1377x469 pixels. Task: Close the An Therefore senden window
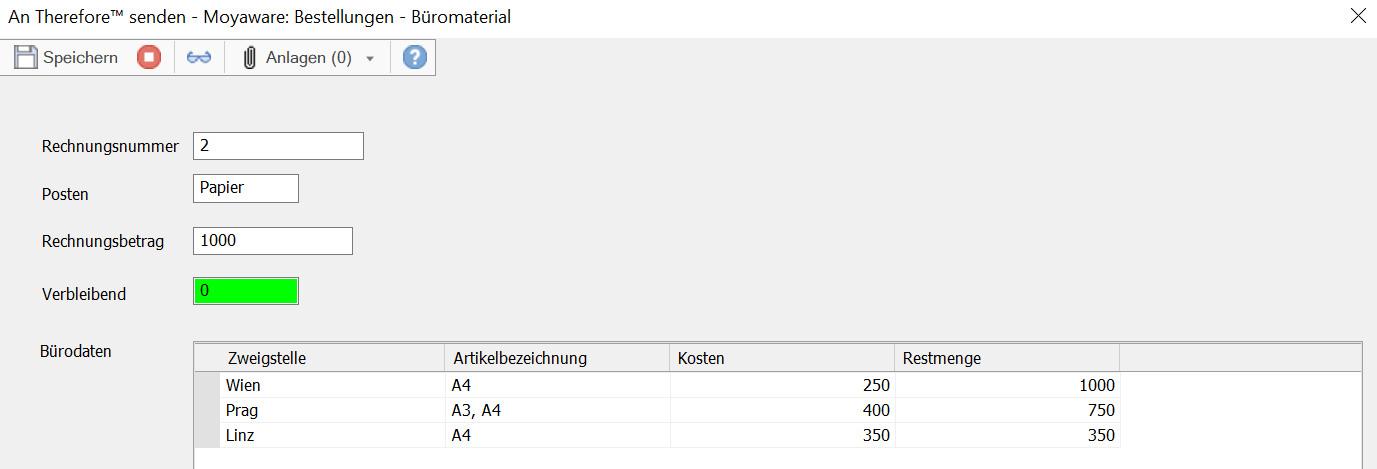point(1358,16)
